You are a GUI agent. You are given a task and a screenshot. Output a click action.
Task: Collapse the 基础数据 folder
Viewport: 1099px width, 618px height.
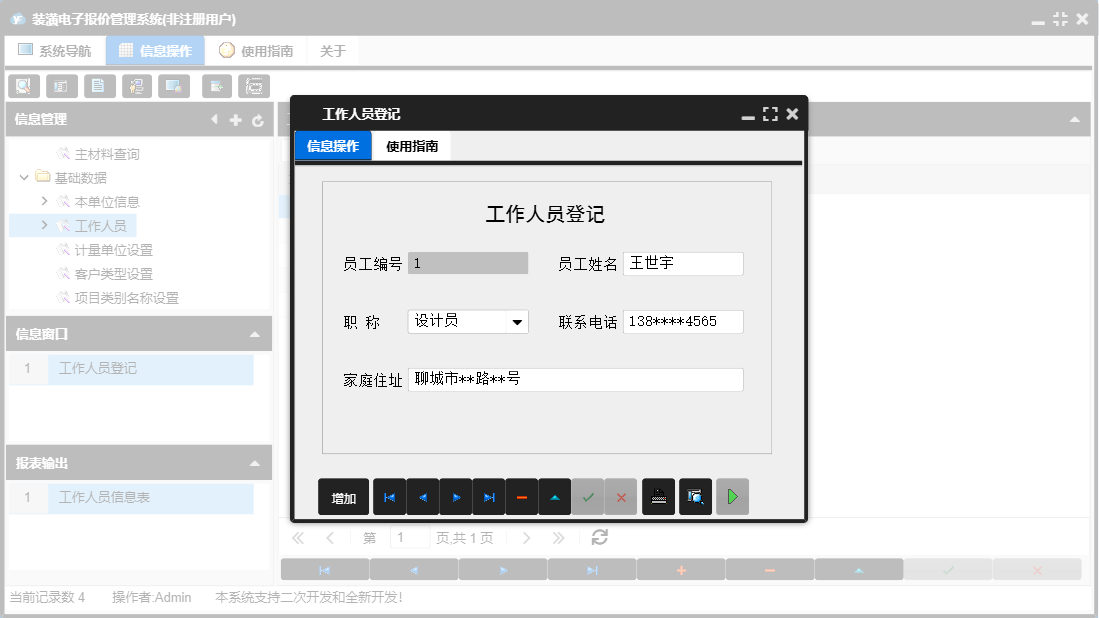[23, 177]
